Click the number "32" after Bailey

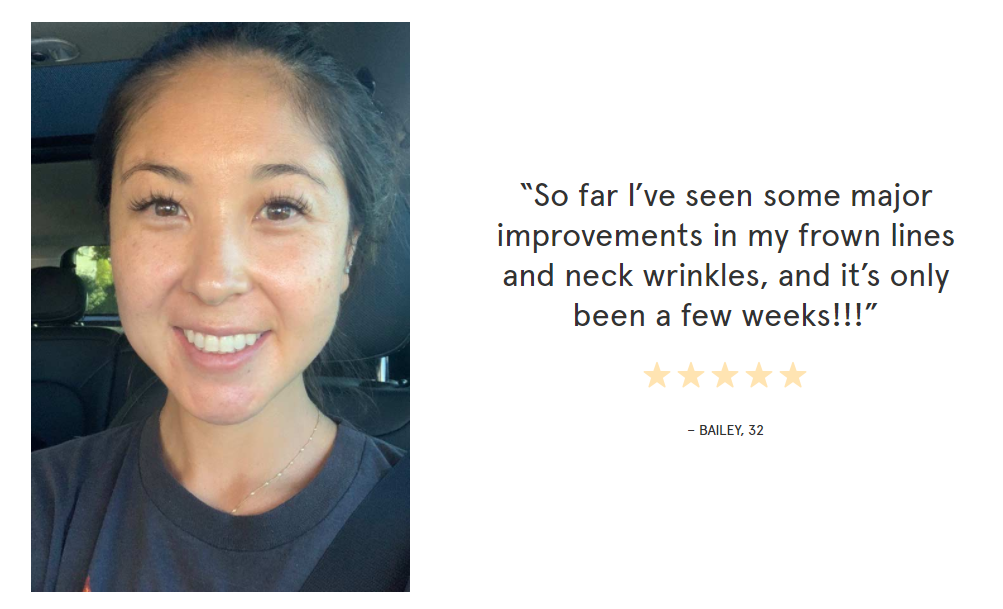pyautogui.click(x=756, y=431)
